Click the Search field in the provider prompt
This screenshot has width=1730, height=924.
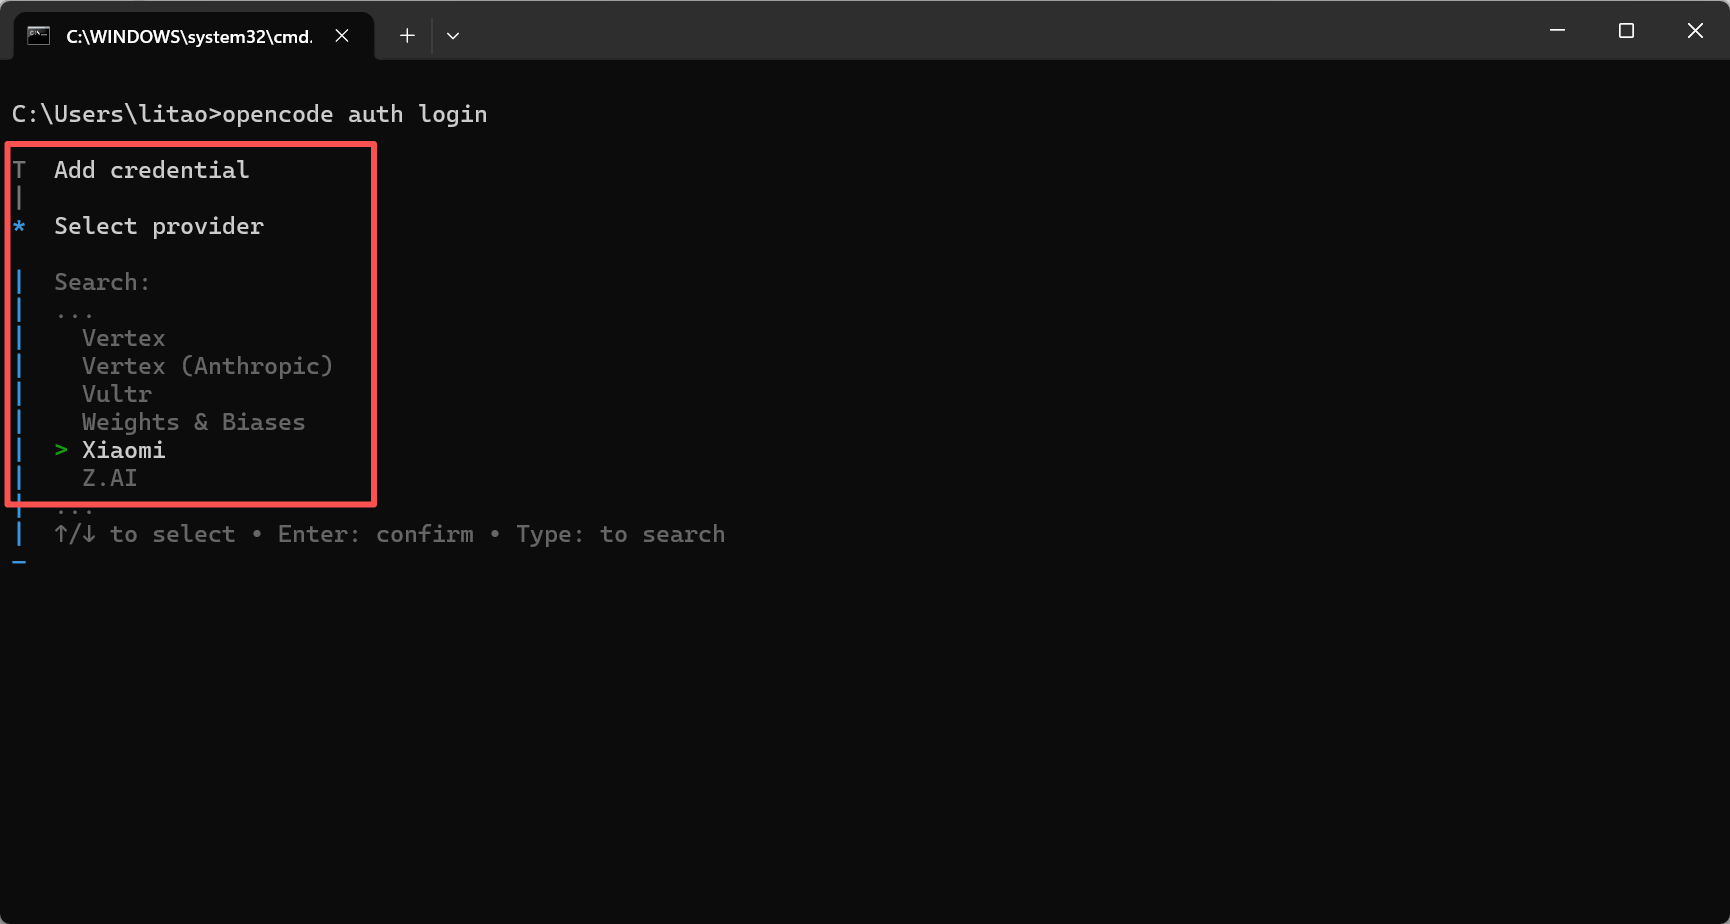pos(102,282)
